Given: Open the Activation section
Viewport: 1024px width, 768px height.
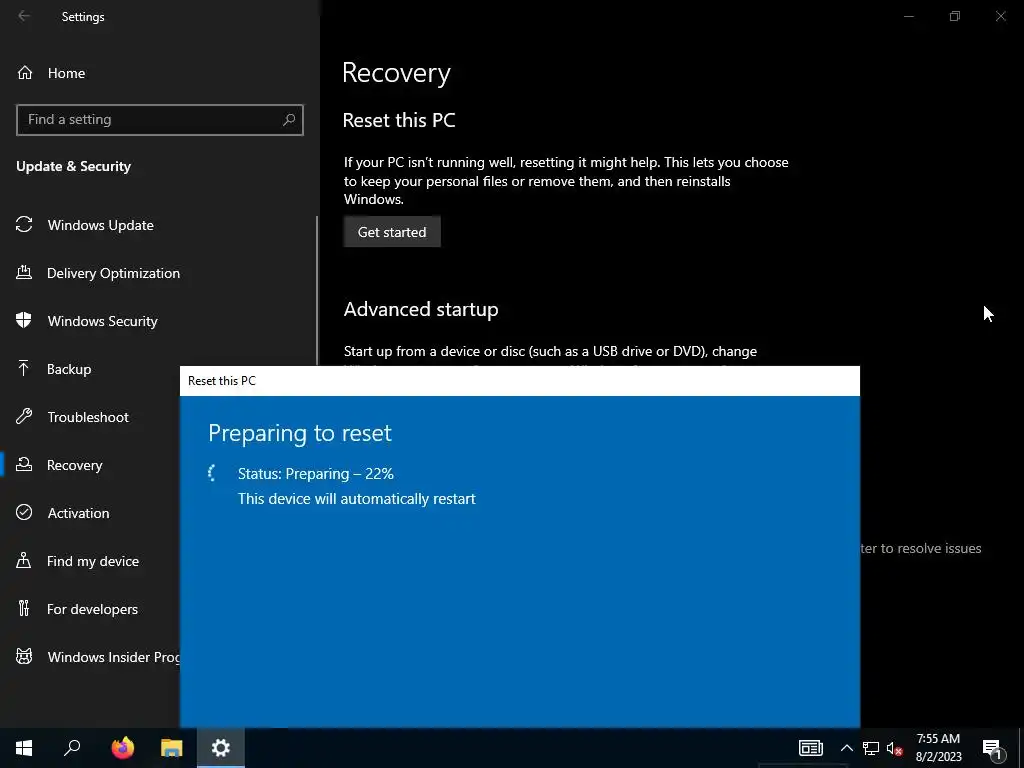Looking at the screenshot, I should 78,513.
